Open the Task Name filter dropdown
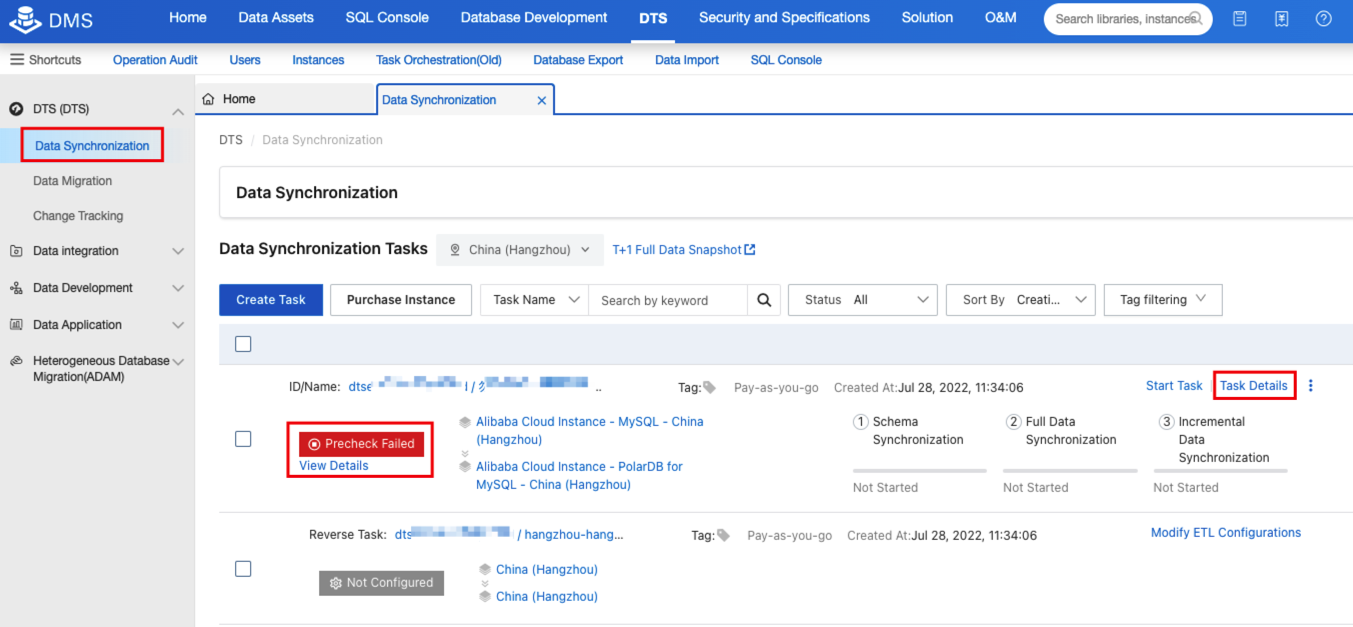1353x627 pixels. 534,300
